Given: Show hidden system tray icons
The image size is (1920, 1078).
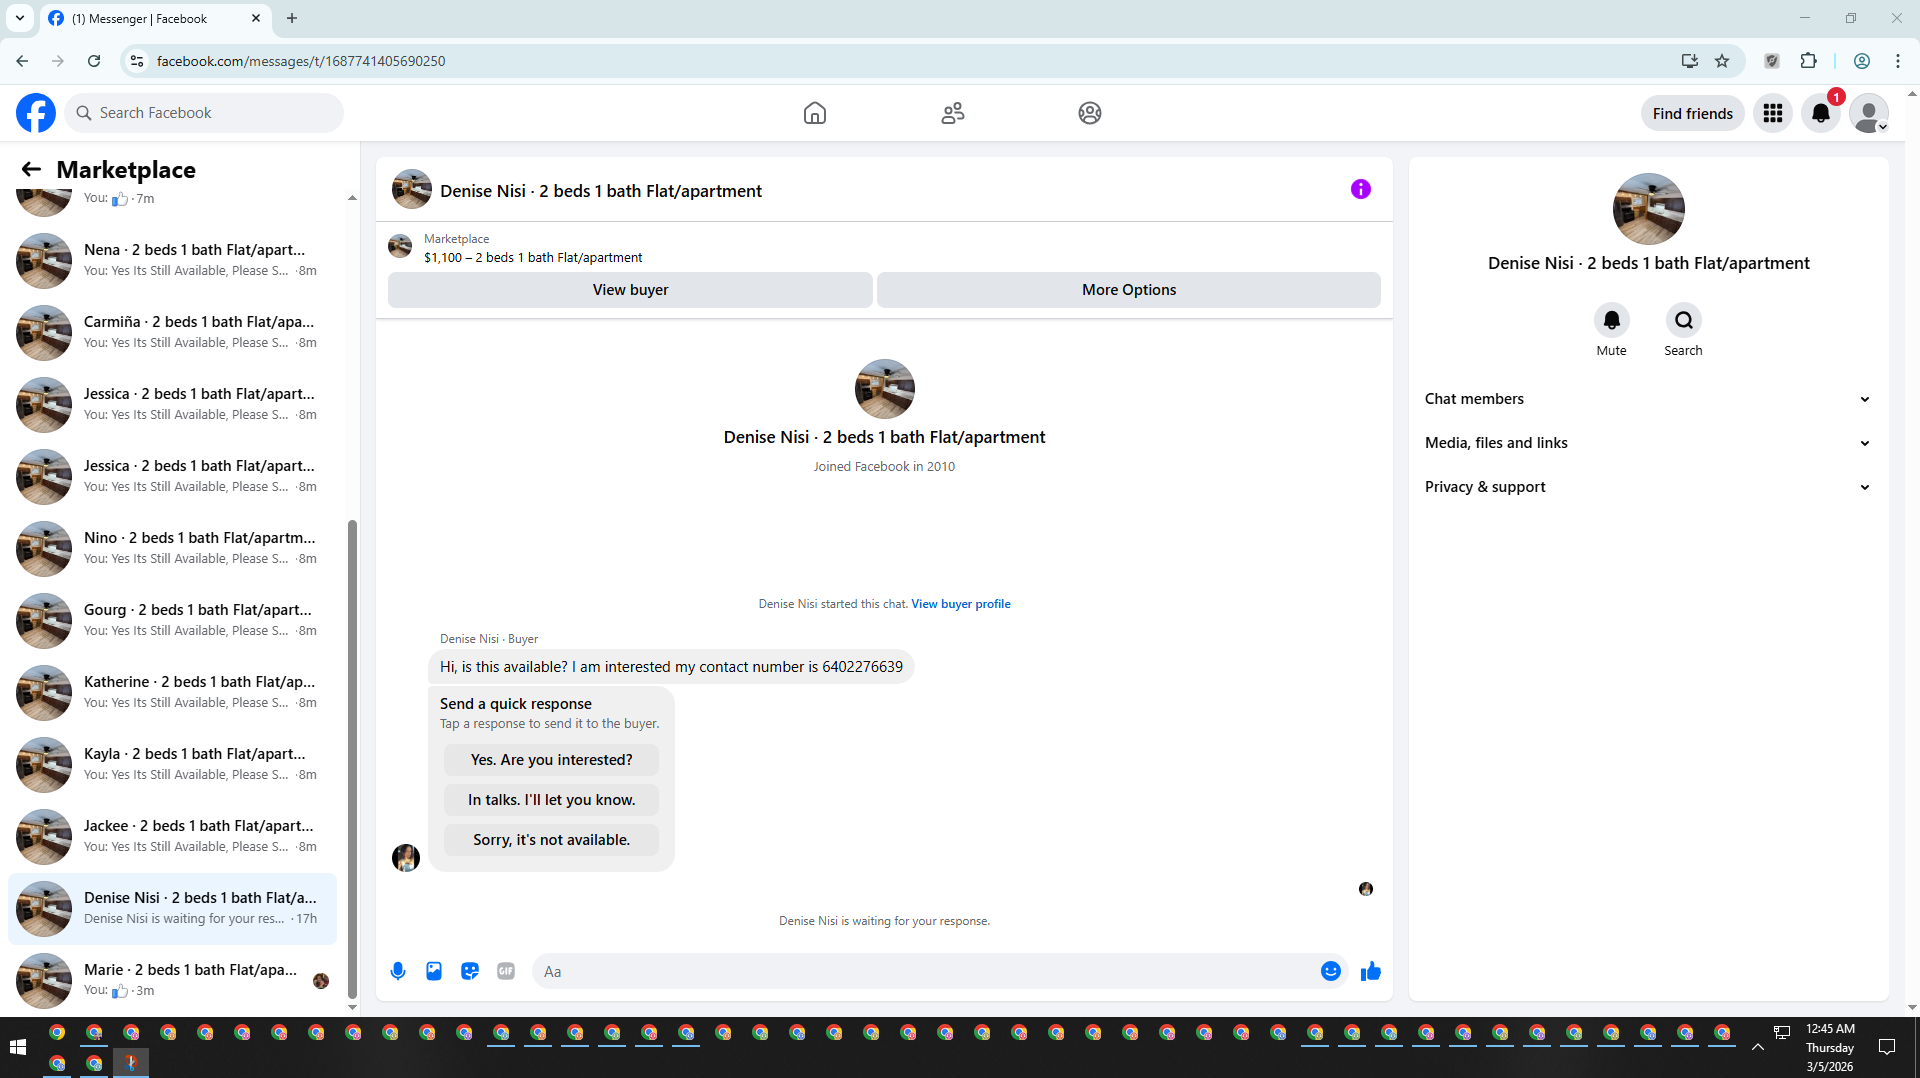Looking at the screenshot, I should click(x=1758, y=1047).
